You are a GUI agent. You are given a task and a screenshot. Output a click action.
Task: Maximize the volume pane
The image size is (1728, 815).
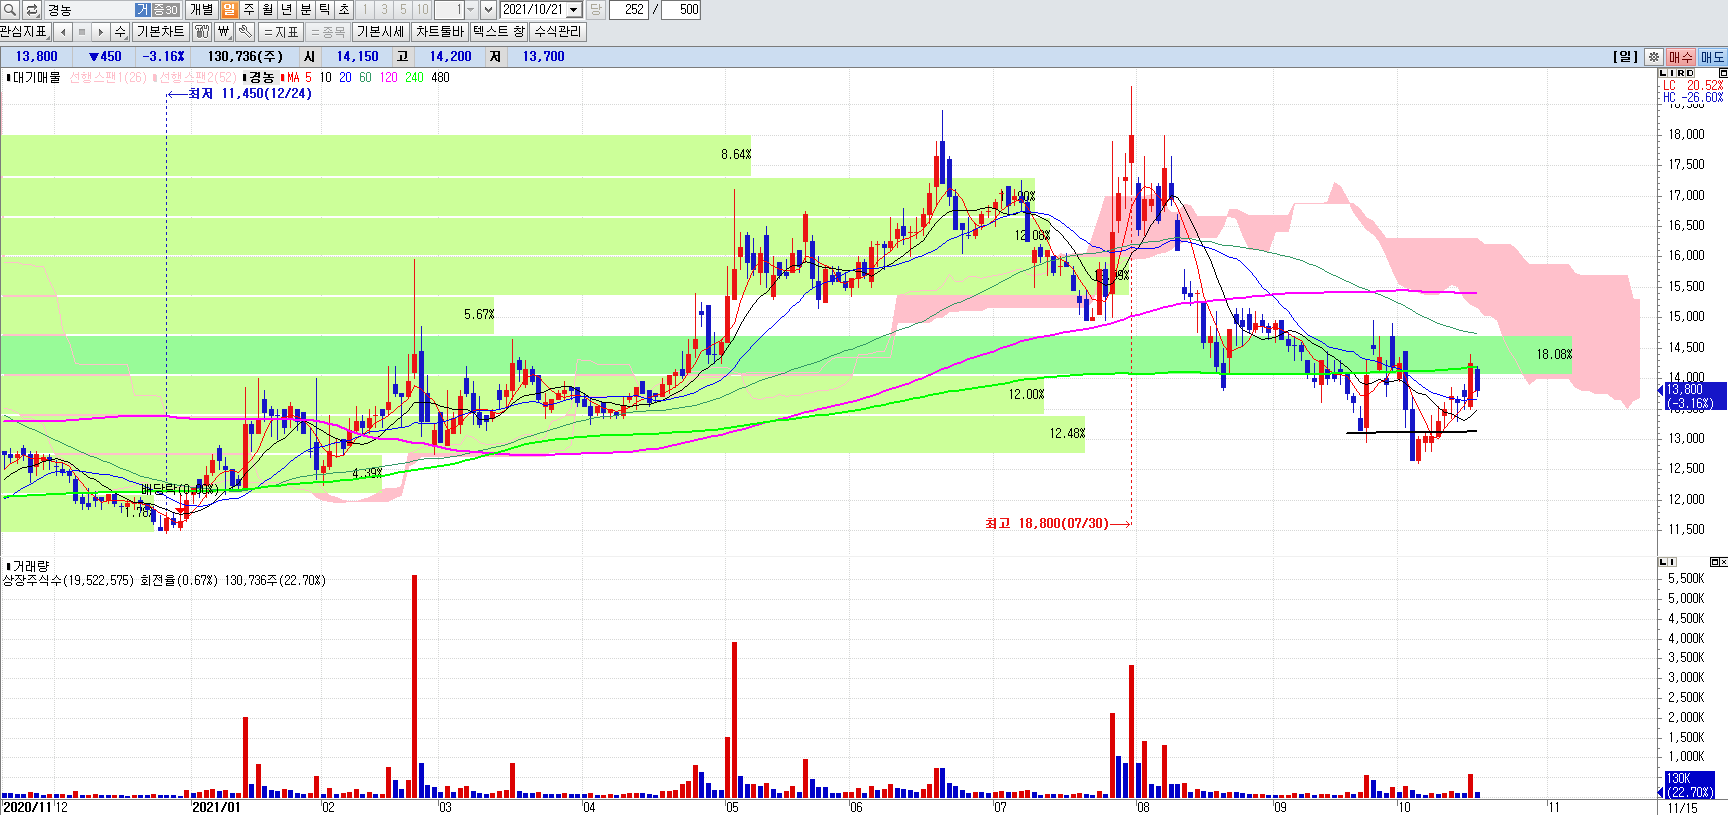[x=1714, y=562]
